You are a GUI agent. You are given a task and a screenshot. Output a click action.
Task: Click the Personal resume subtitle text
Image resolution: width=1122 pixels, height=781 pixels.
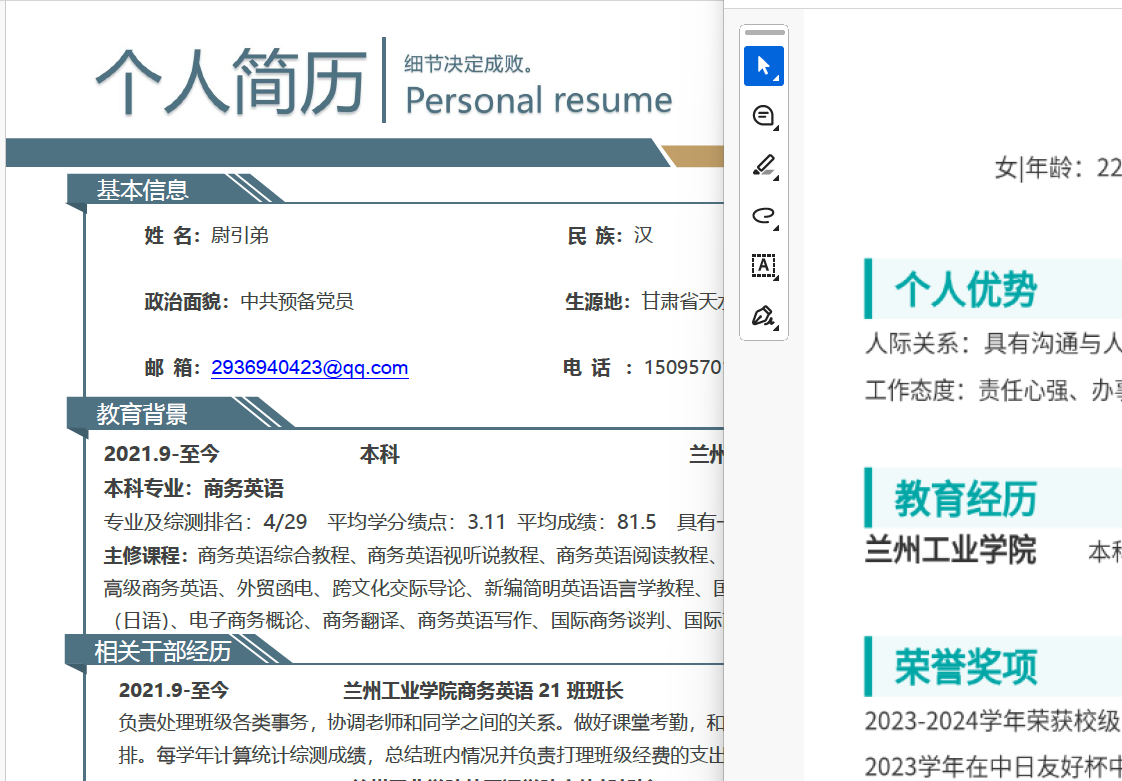pos(538,101)
